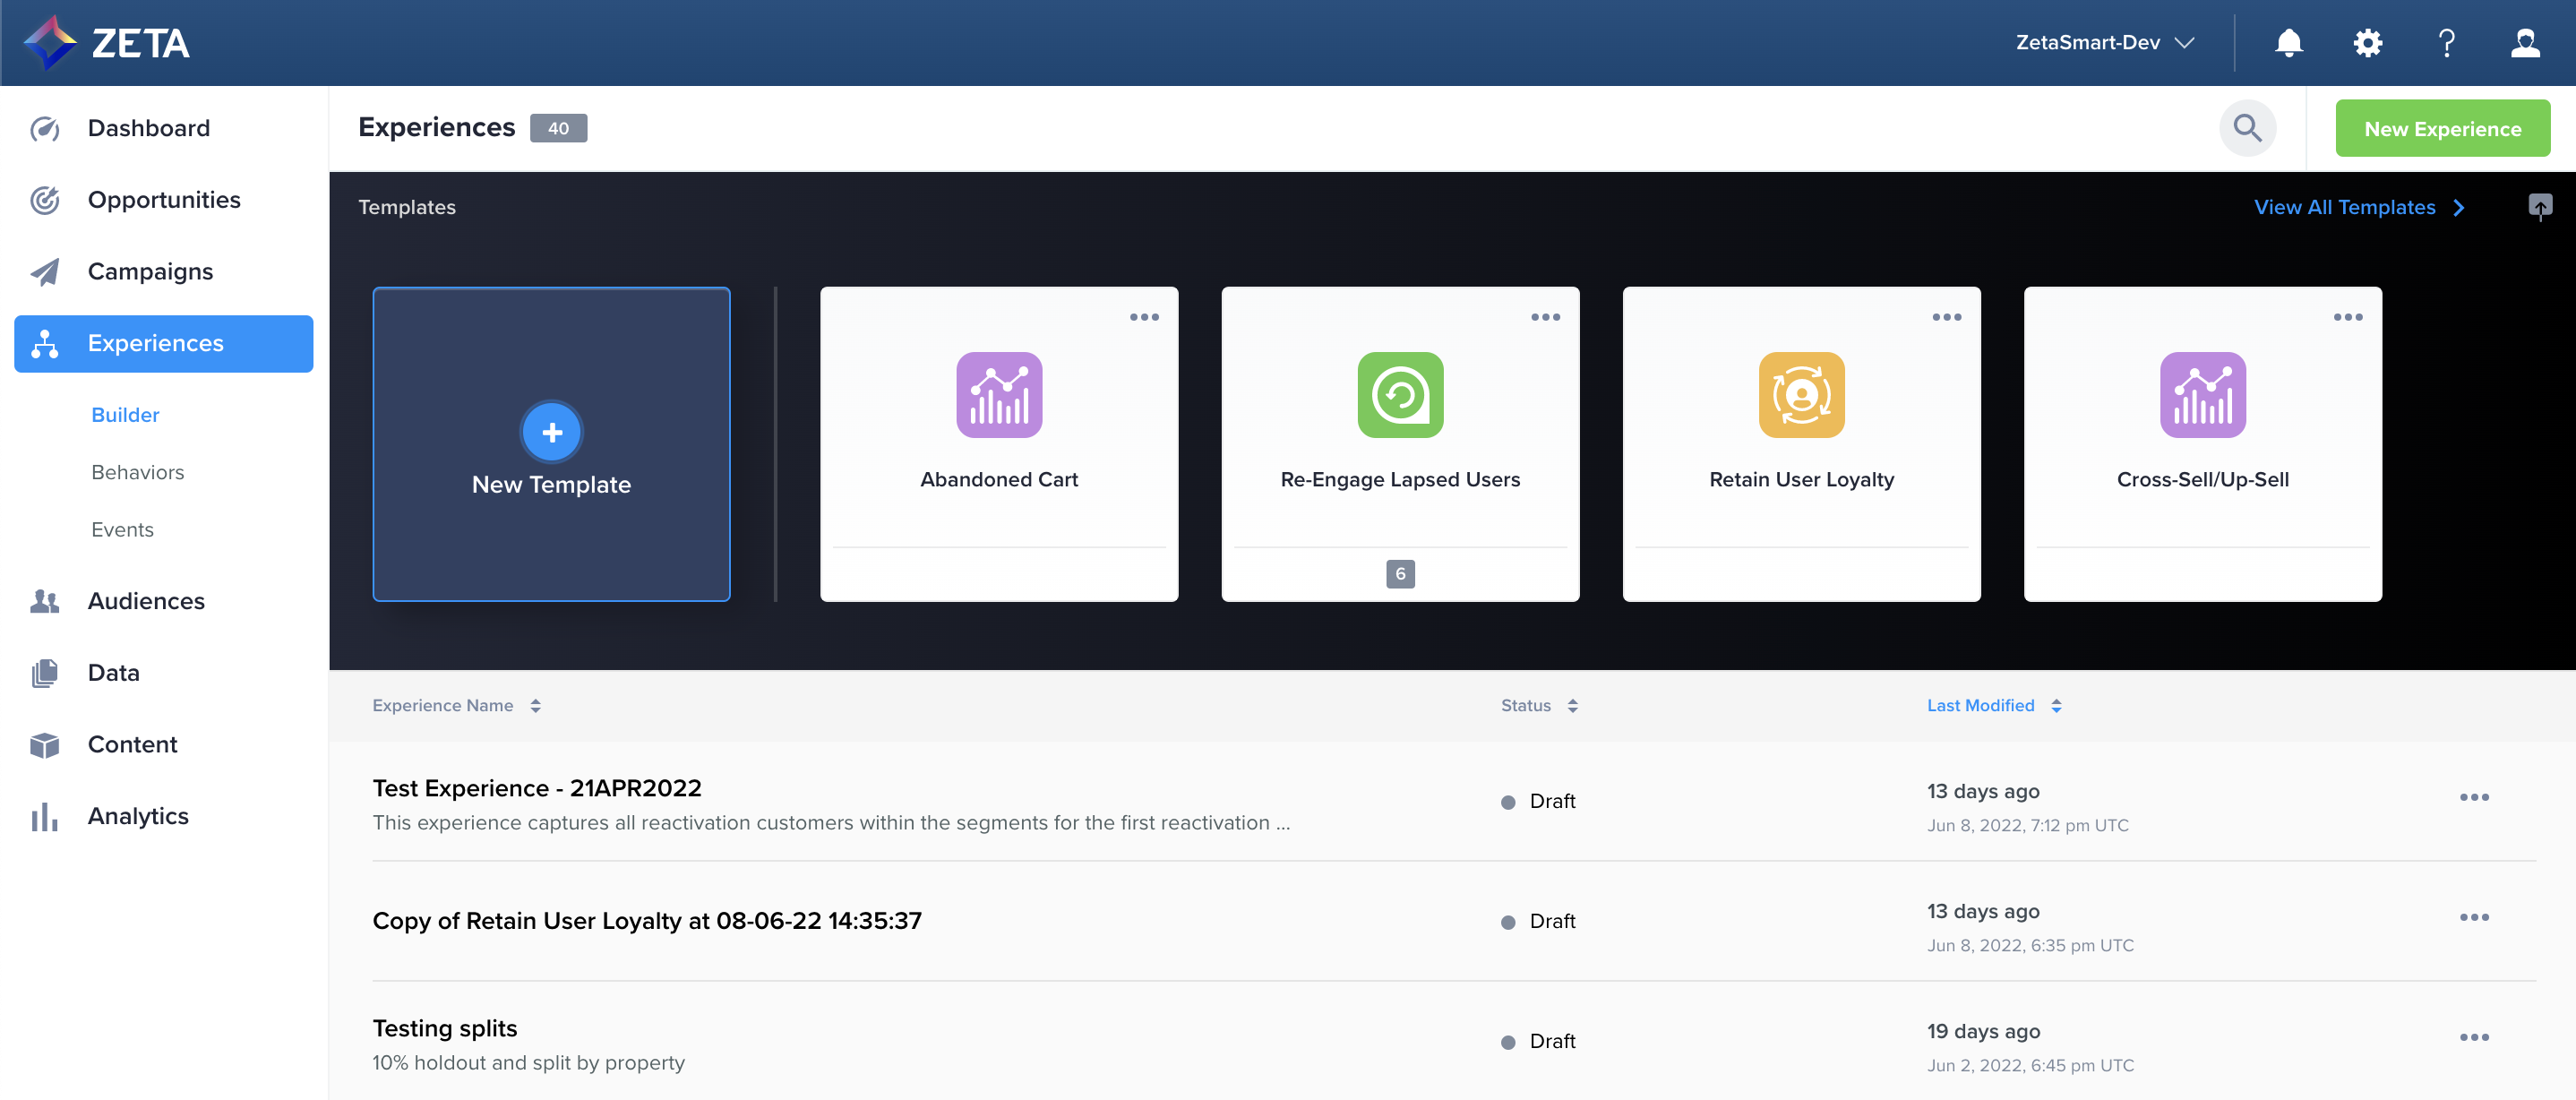Screen dimensions: 2576x1100
Task: Open more options for Testing splits row
Action: click(x=2474, y=1037)
